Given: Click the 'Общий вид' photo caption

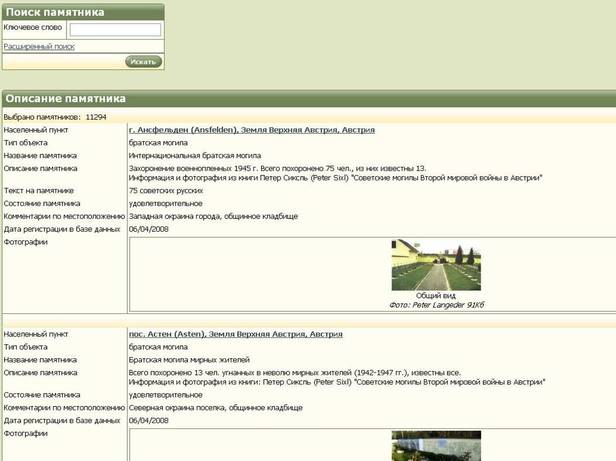Looking at the screenshot, I should point(436,296).
